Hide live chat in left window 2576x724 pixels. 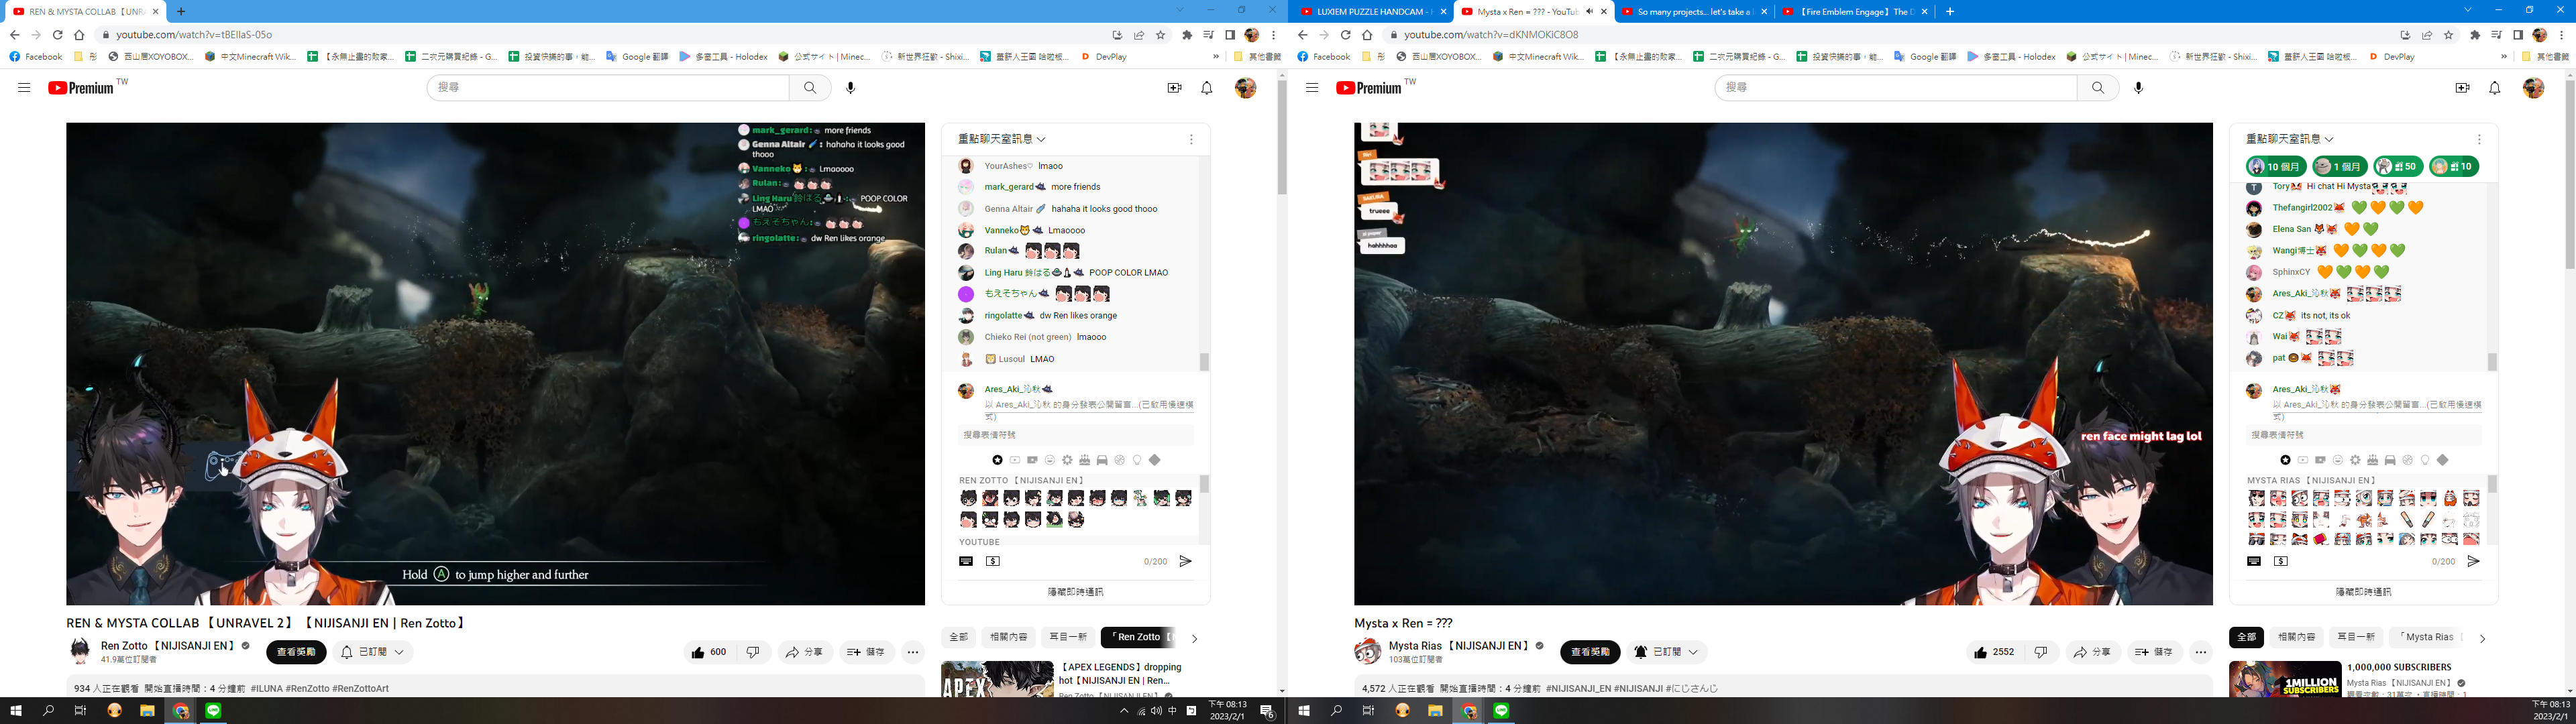(1075, 592)
